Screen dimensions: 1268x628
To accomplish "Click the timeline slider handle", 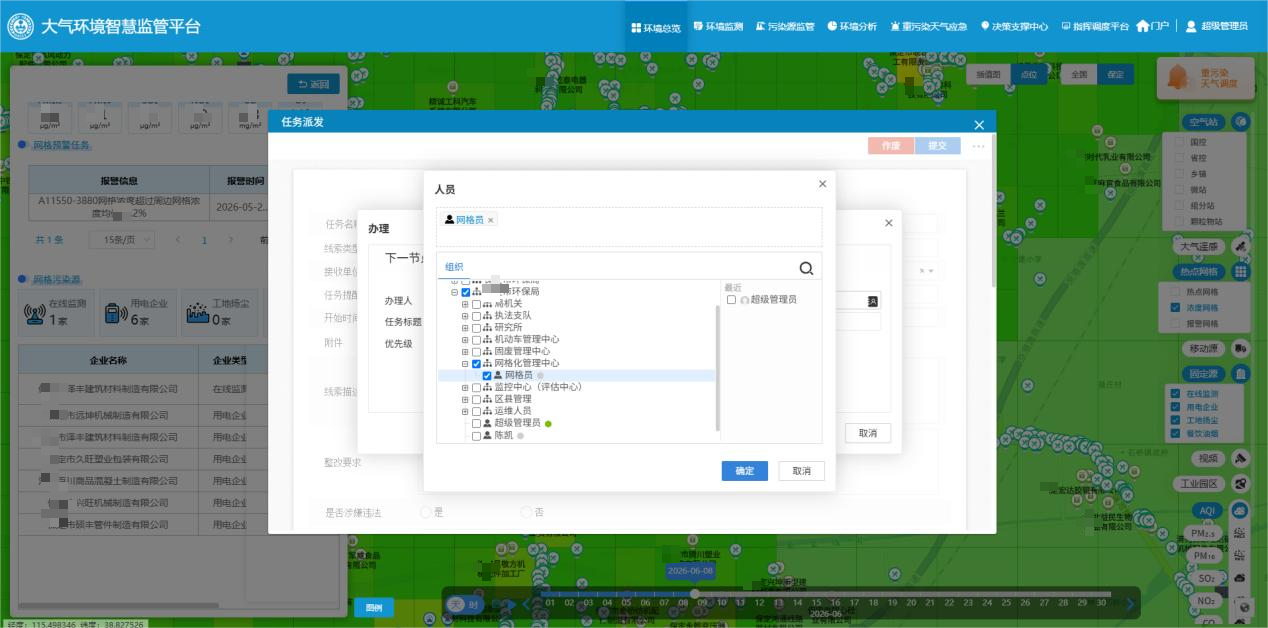I will tap(694, 594).
